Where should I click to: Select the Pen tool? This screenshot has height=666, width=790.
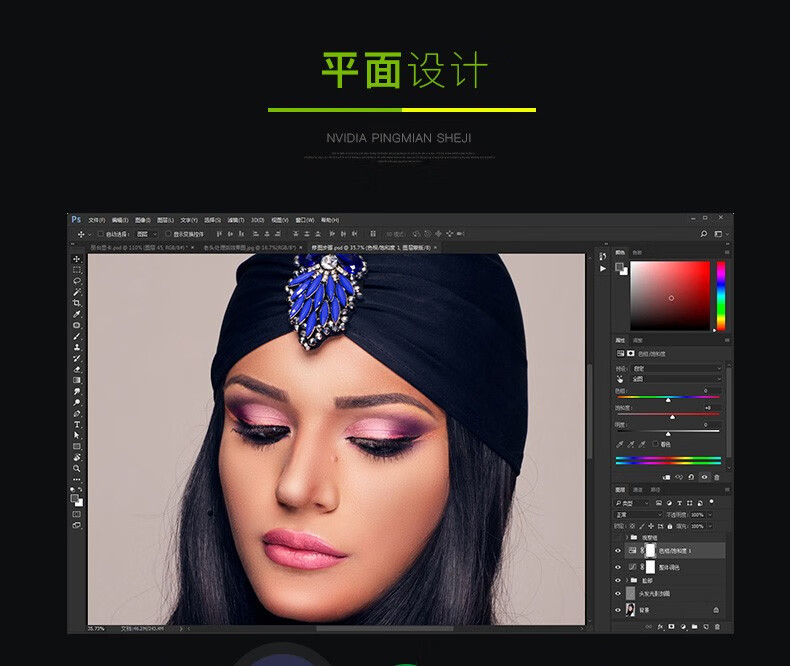77,414
